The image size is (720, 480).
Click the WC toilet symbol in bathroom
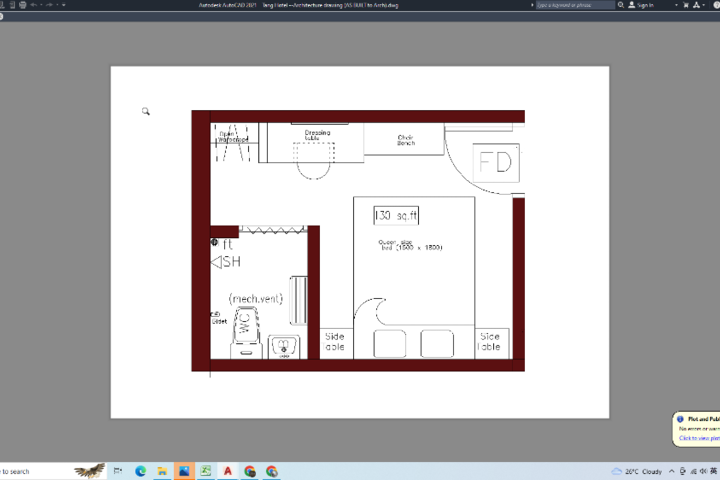(246, 333)
